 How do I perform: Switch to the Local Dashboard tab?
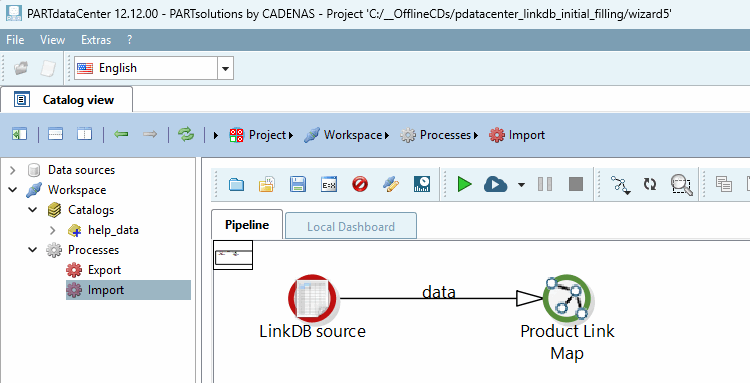tap(351, 226)
